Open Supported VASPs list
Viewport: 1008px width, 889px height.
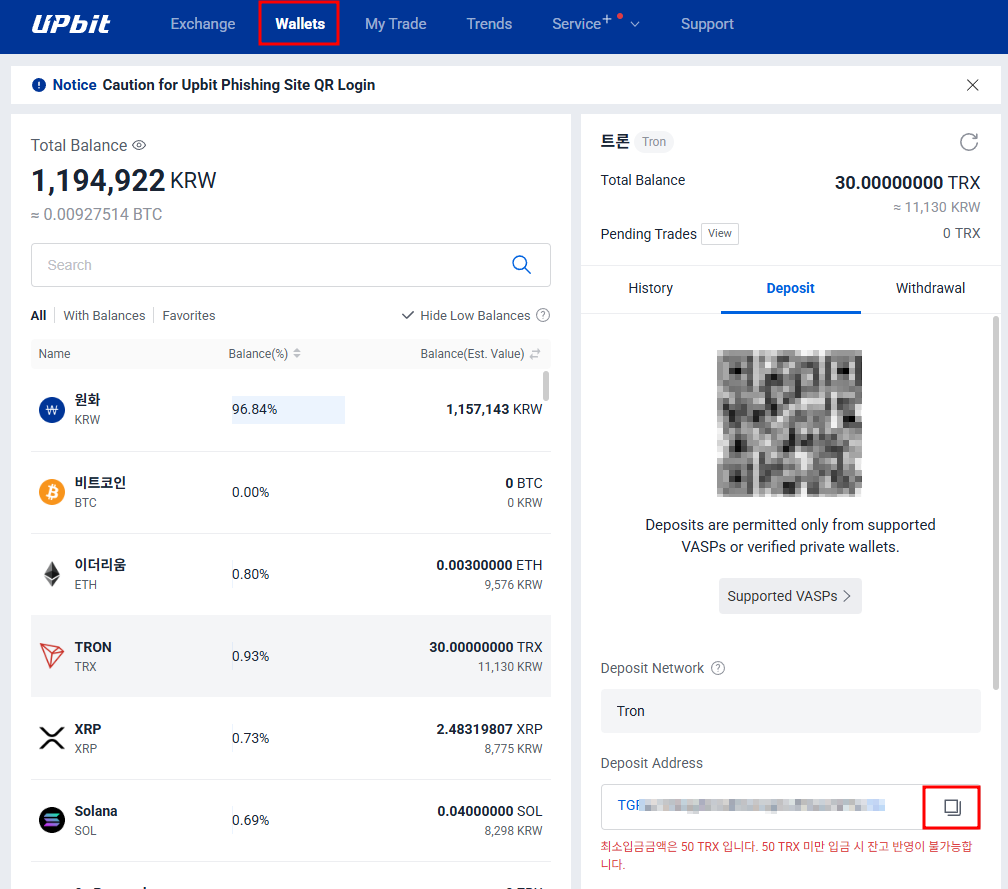click(x=789, y=596)
